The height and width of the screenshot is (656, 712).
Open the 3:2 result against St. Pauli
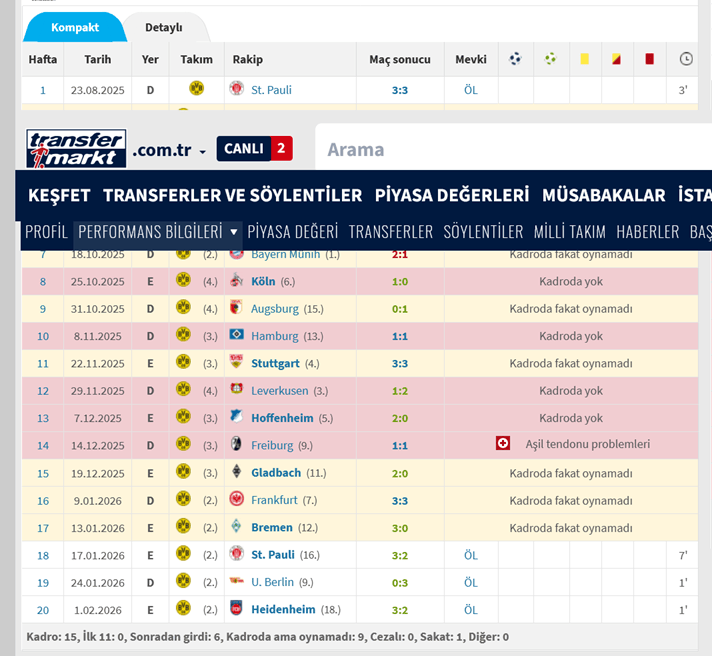(400, 555)
